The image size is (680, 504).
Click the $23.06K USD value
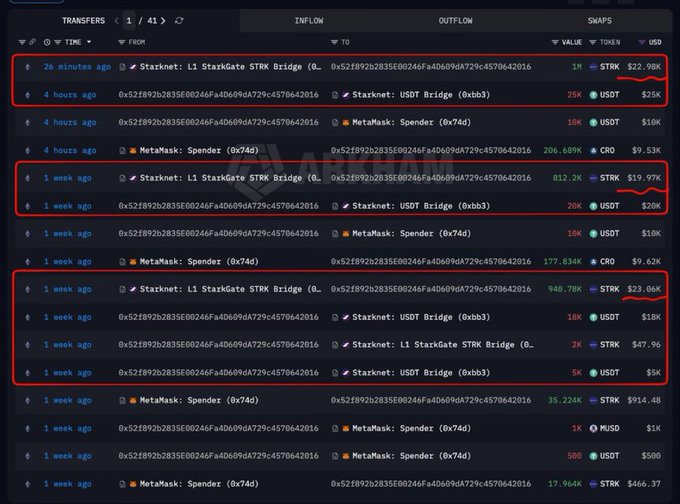click(x=644, y=289)
